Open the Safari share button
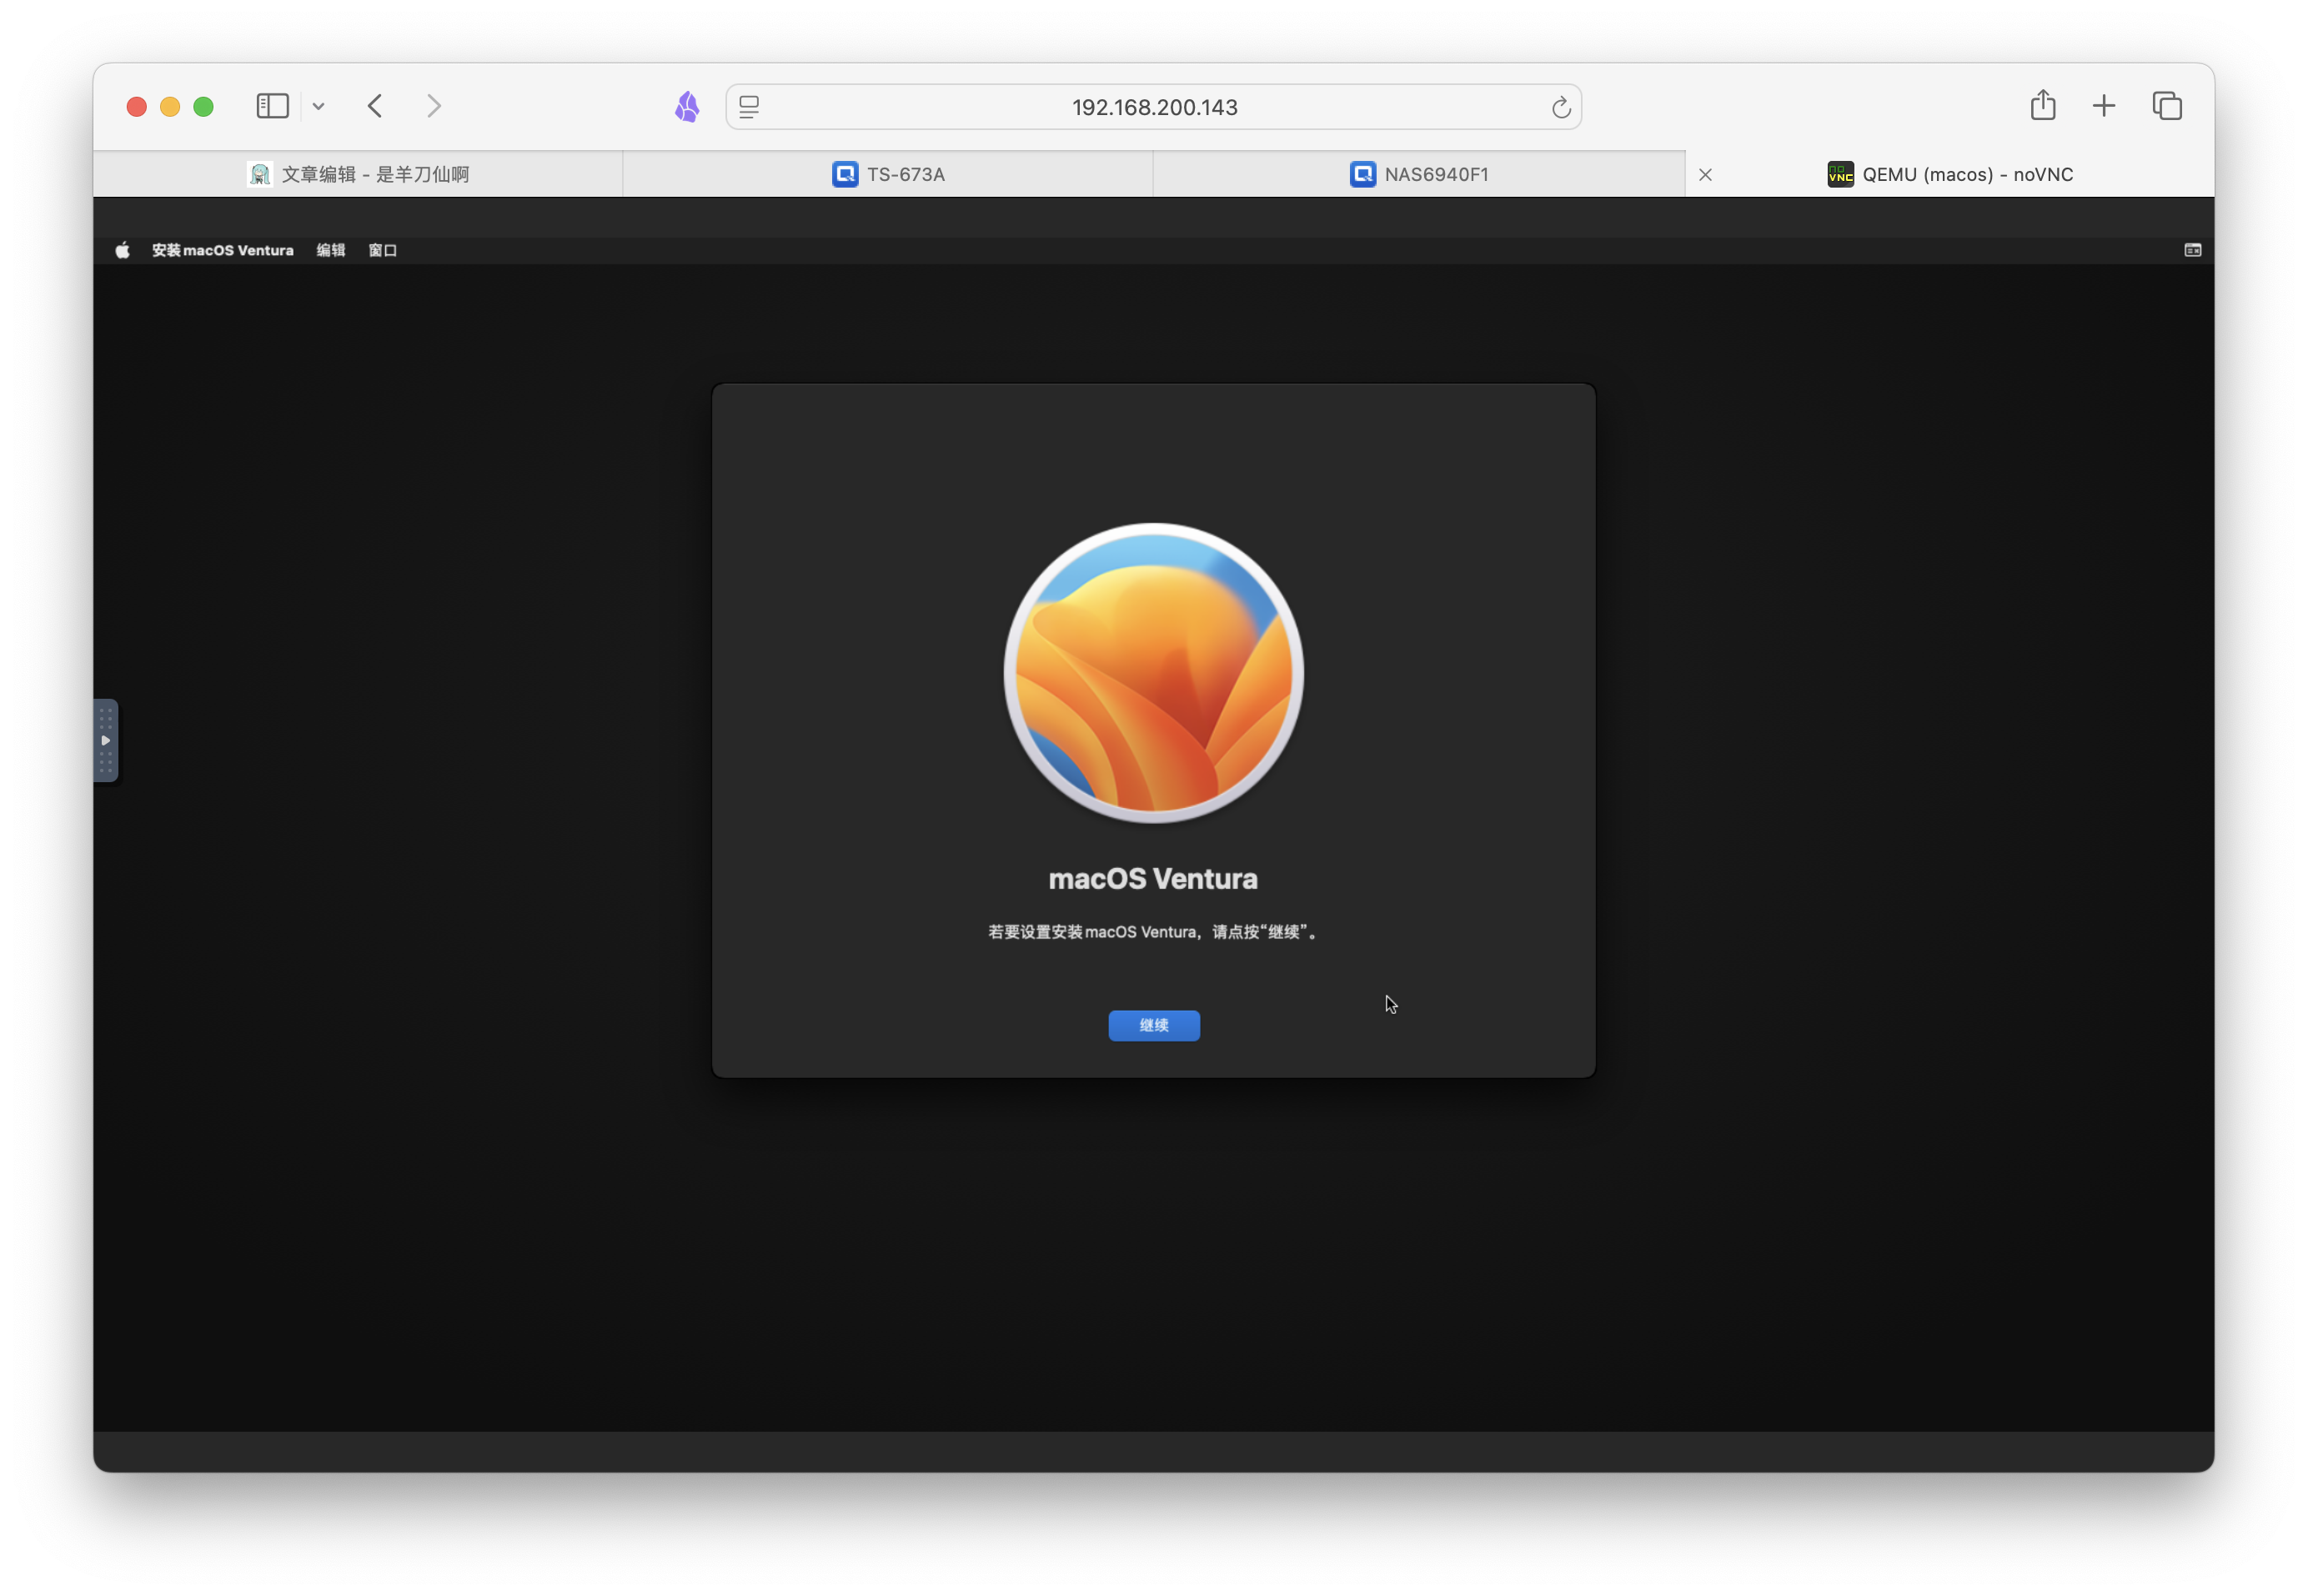 [x=2043, y=105]
